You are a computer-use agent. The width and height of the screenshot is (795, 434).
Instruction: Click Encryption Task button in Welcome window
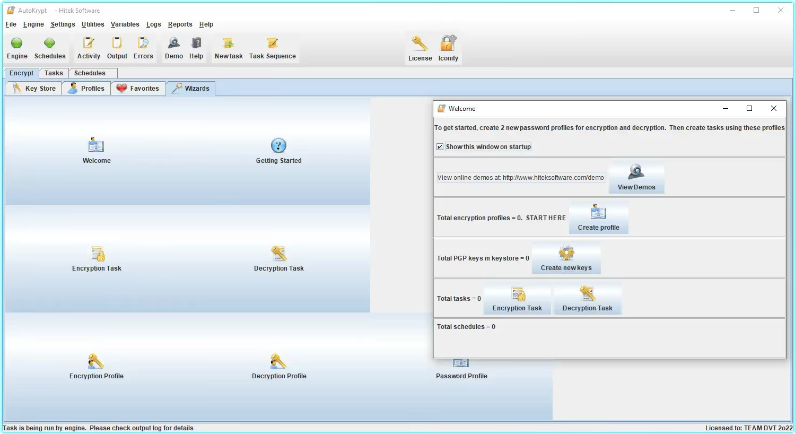[517, 299]
